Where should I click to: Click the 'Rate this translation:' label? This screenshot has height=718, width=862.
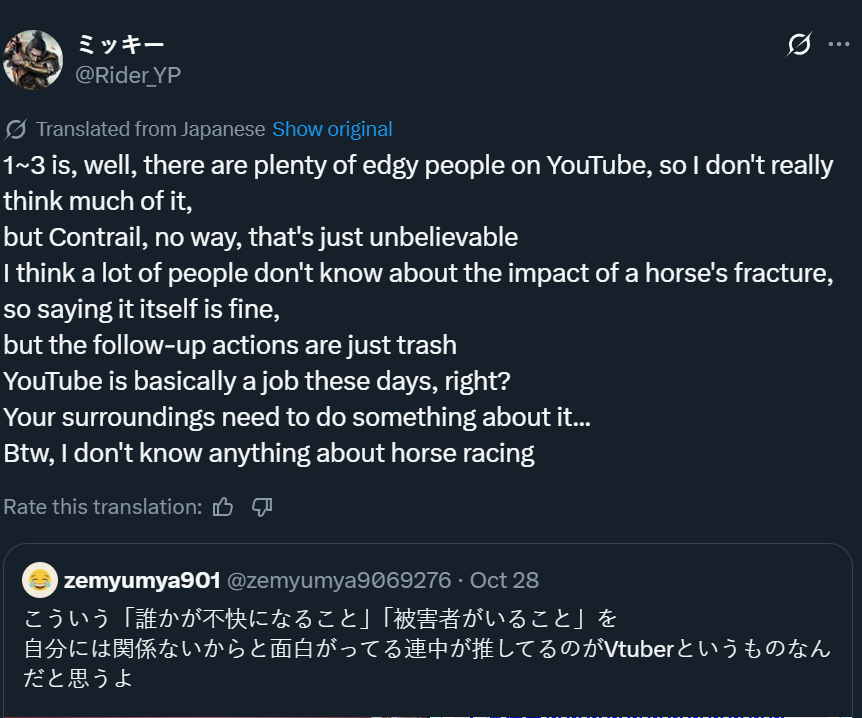103,507
